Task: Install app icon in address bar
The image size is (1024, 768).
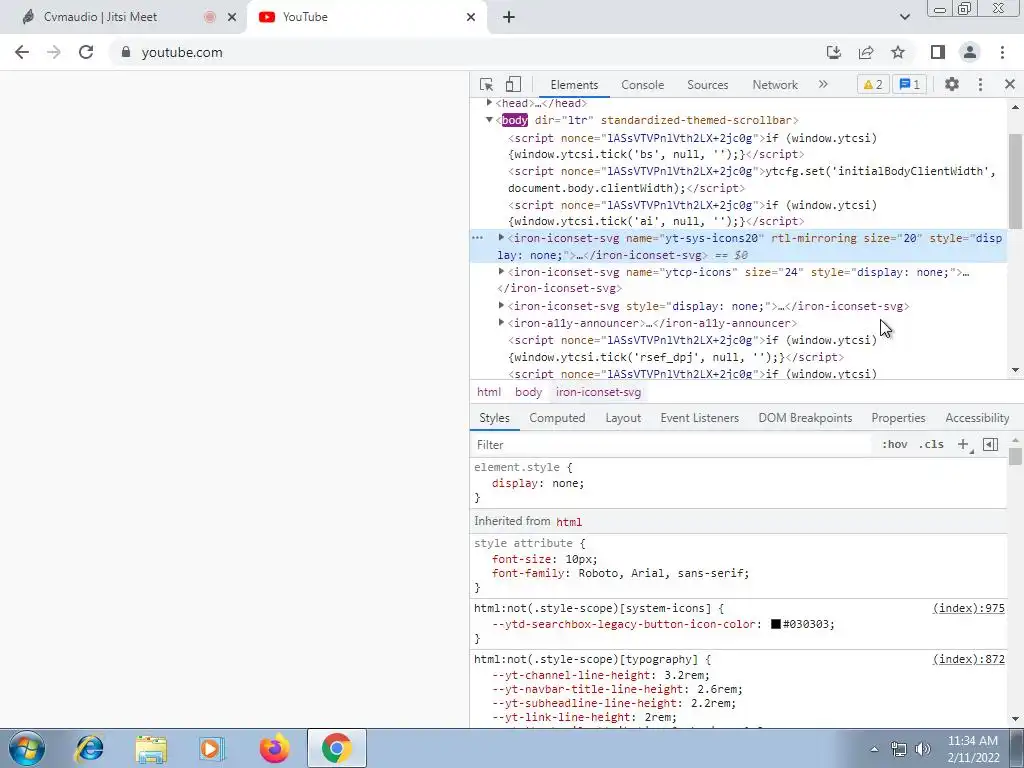Action: pos(834,52)
